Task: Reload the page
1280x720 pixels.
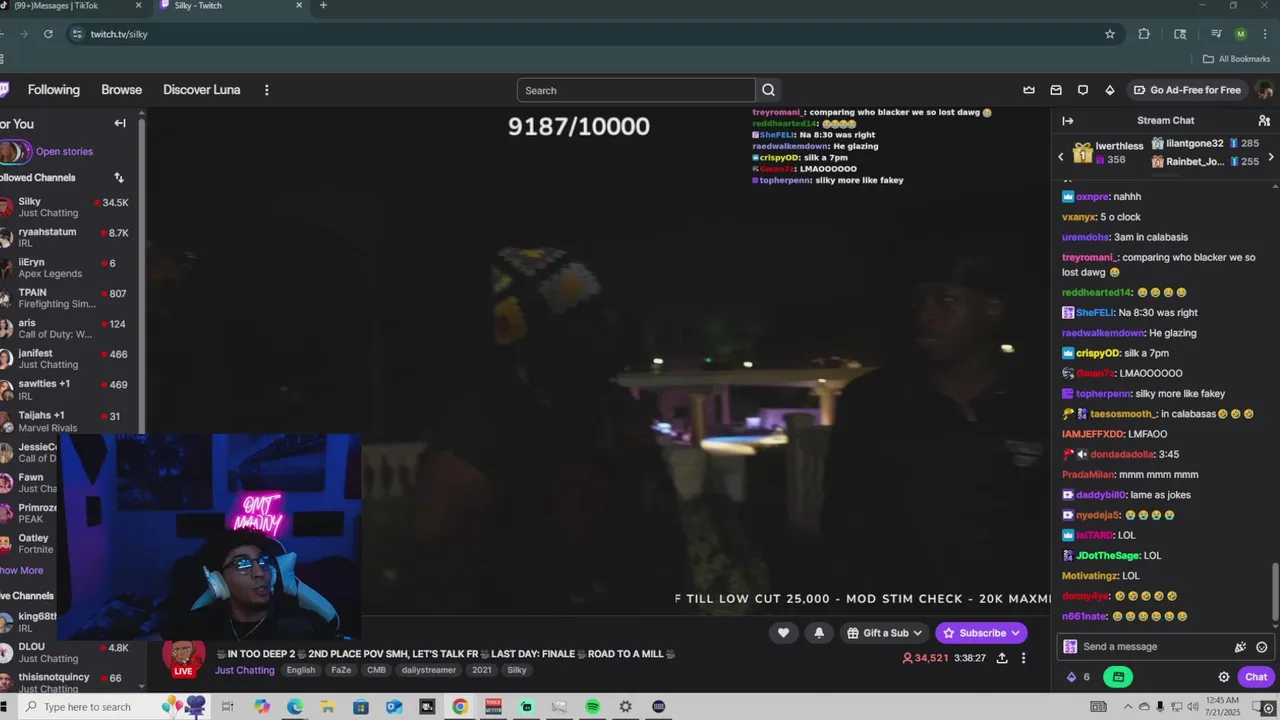Action: click(48, 34)
